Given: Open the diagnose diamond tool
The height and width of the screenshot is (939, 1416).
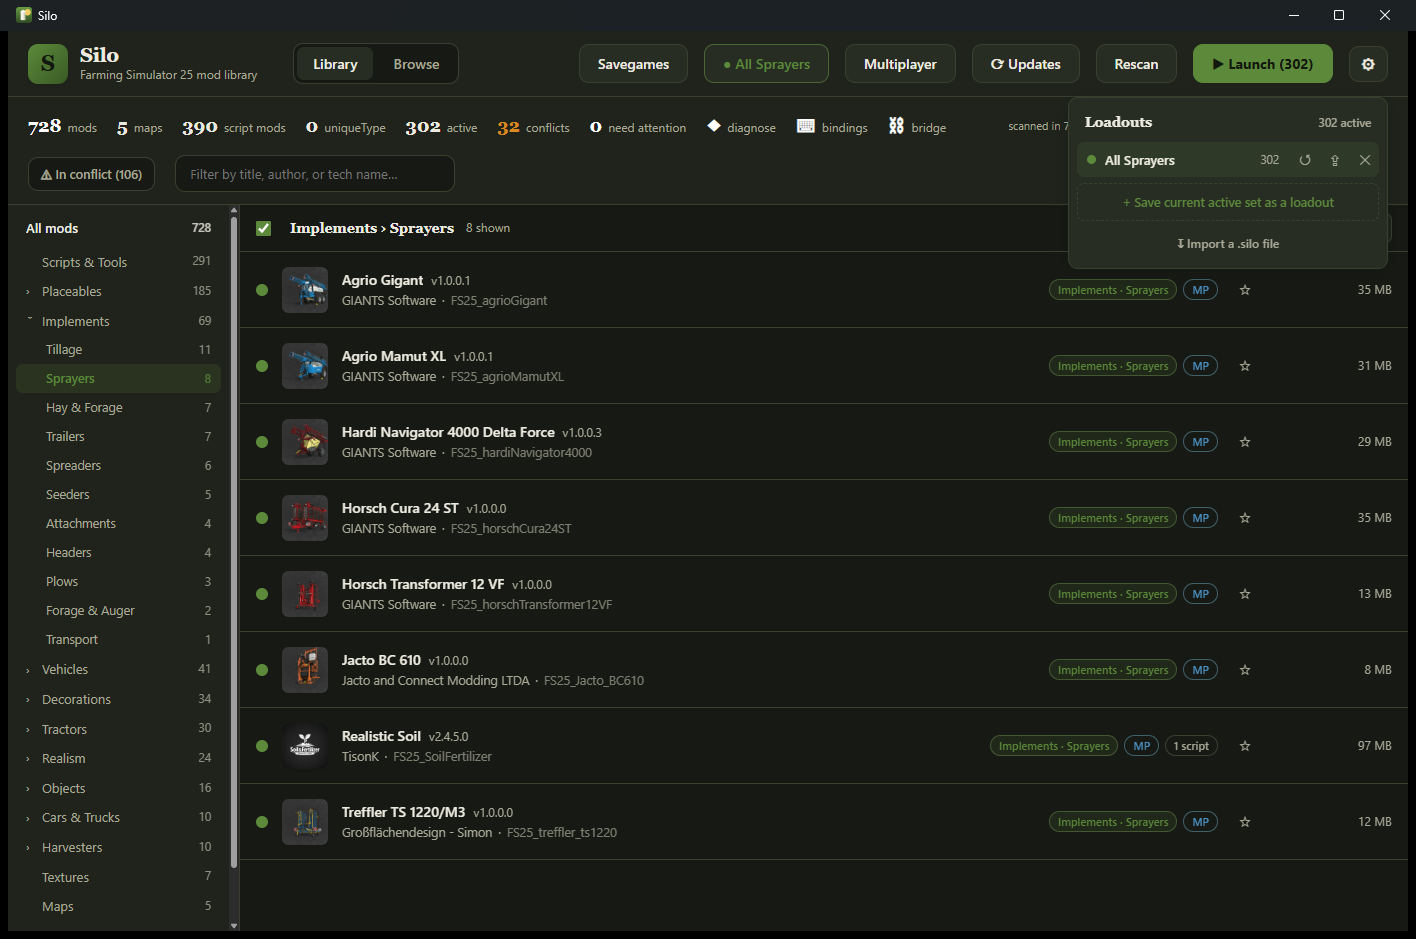Looking at the screenshot, I should 742,127.
